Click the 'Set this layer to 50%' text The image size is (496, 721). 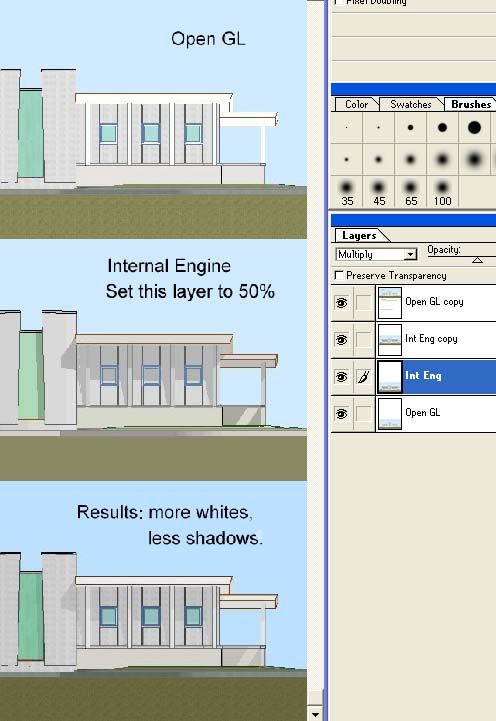190,292
